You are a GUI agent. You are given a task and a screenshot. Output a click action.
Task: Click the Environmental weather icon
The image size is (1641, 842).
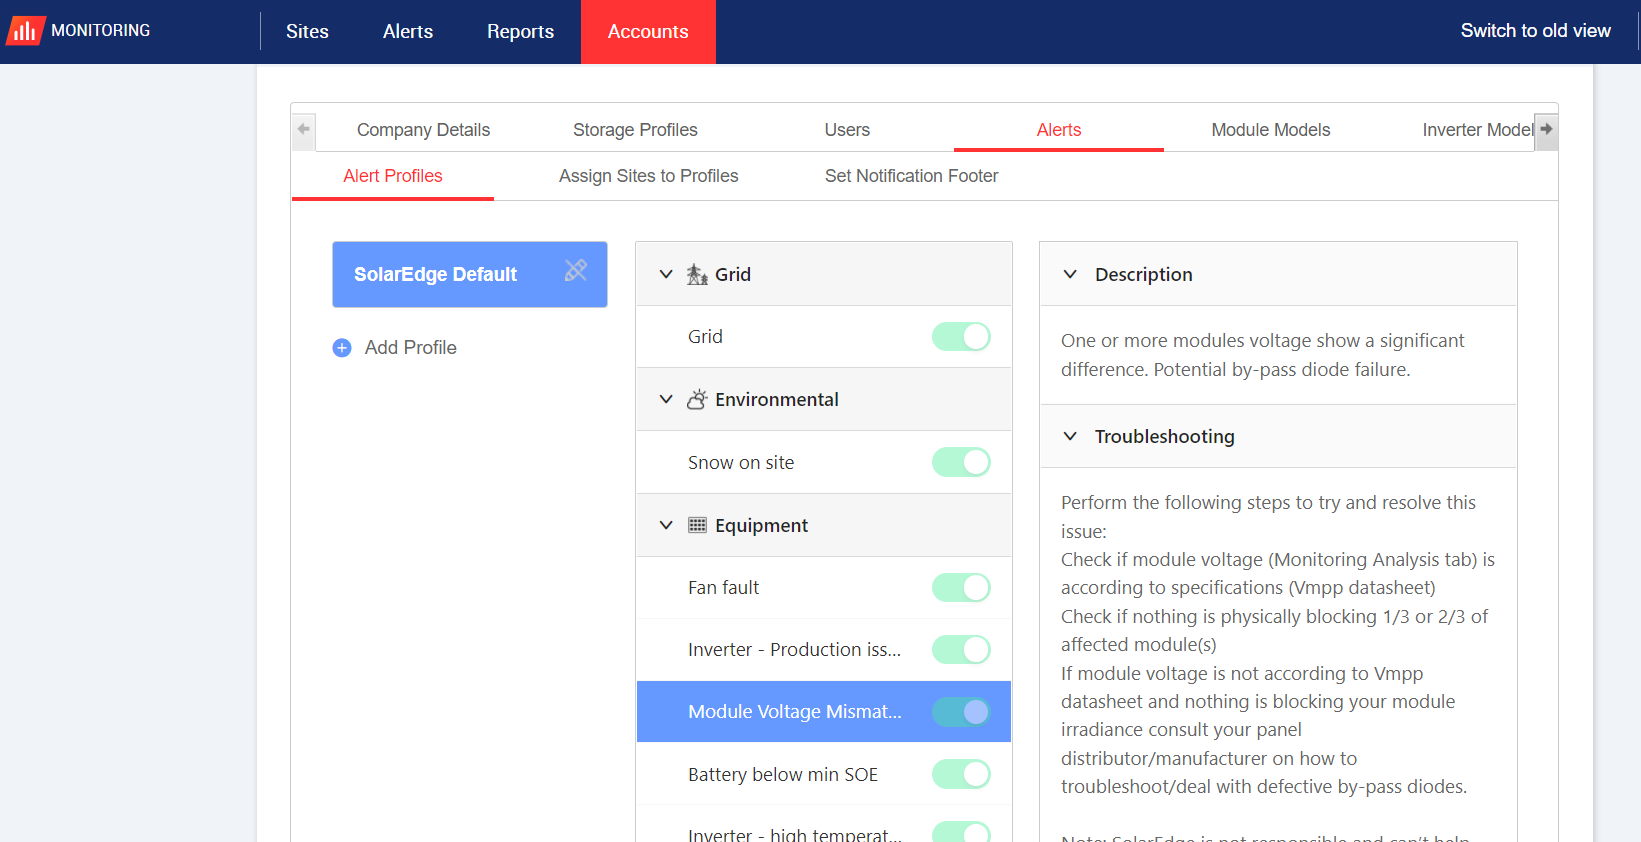[697, 400]
